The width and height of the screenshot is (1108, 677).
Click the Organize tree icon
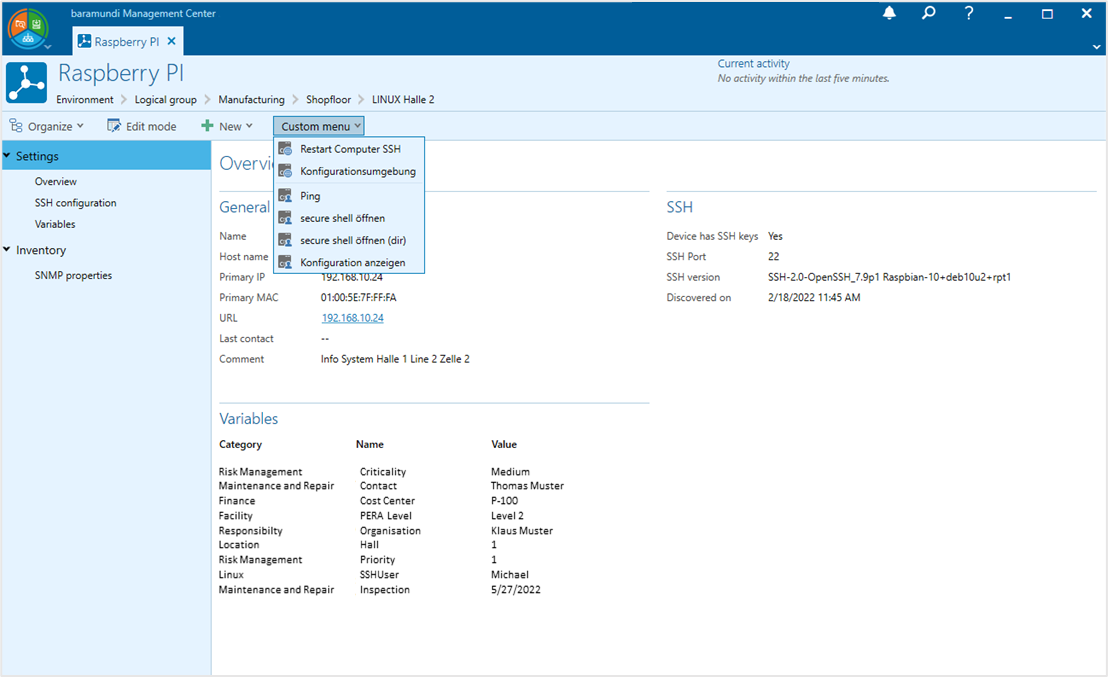pyautogui.click(x=16, y=126)
